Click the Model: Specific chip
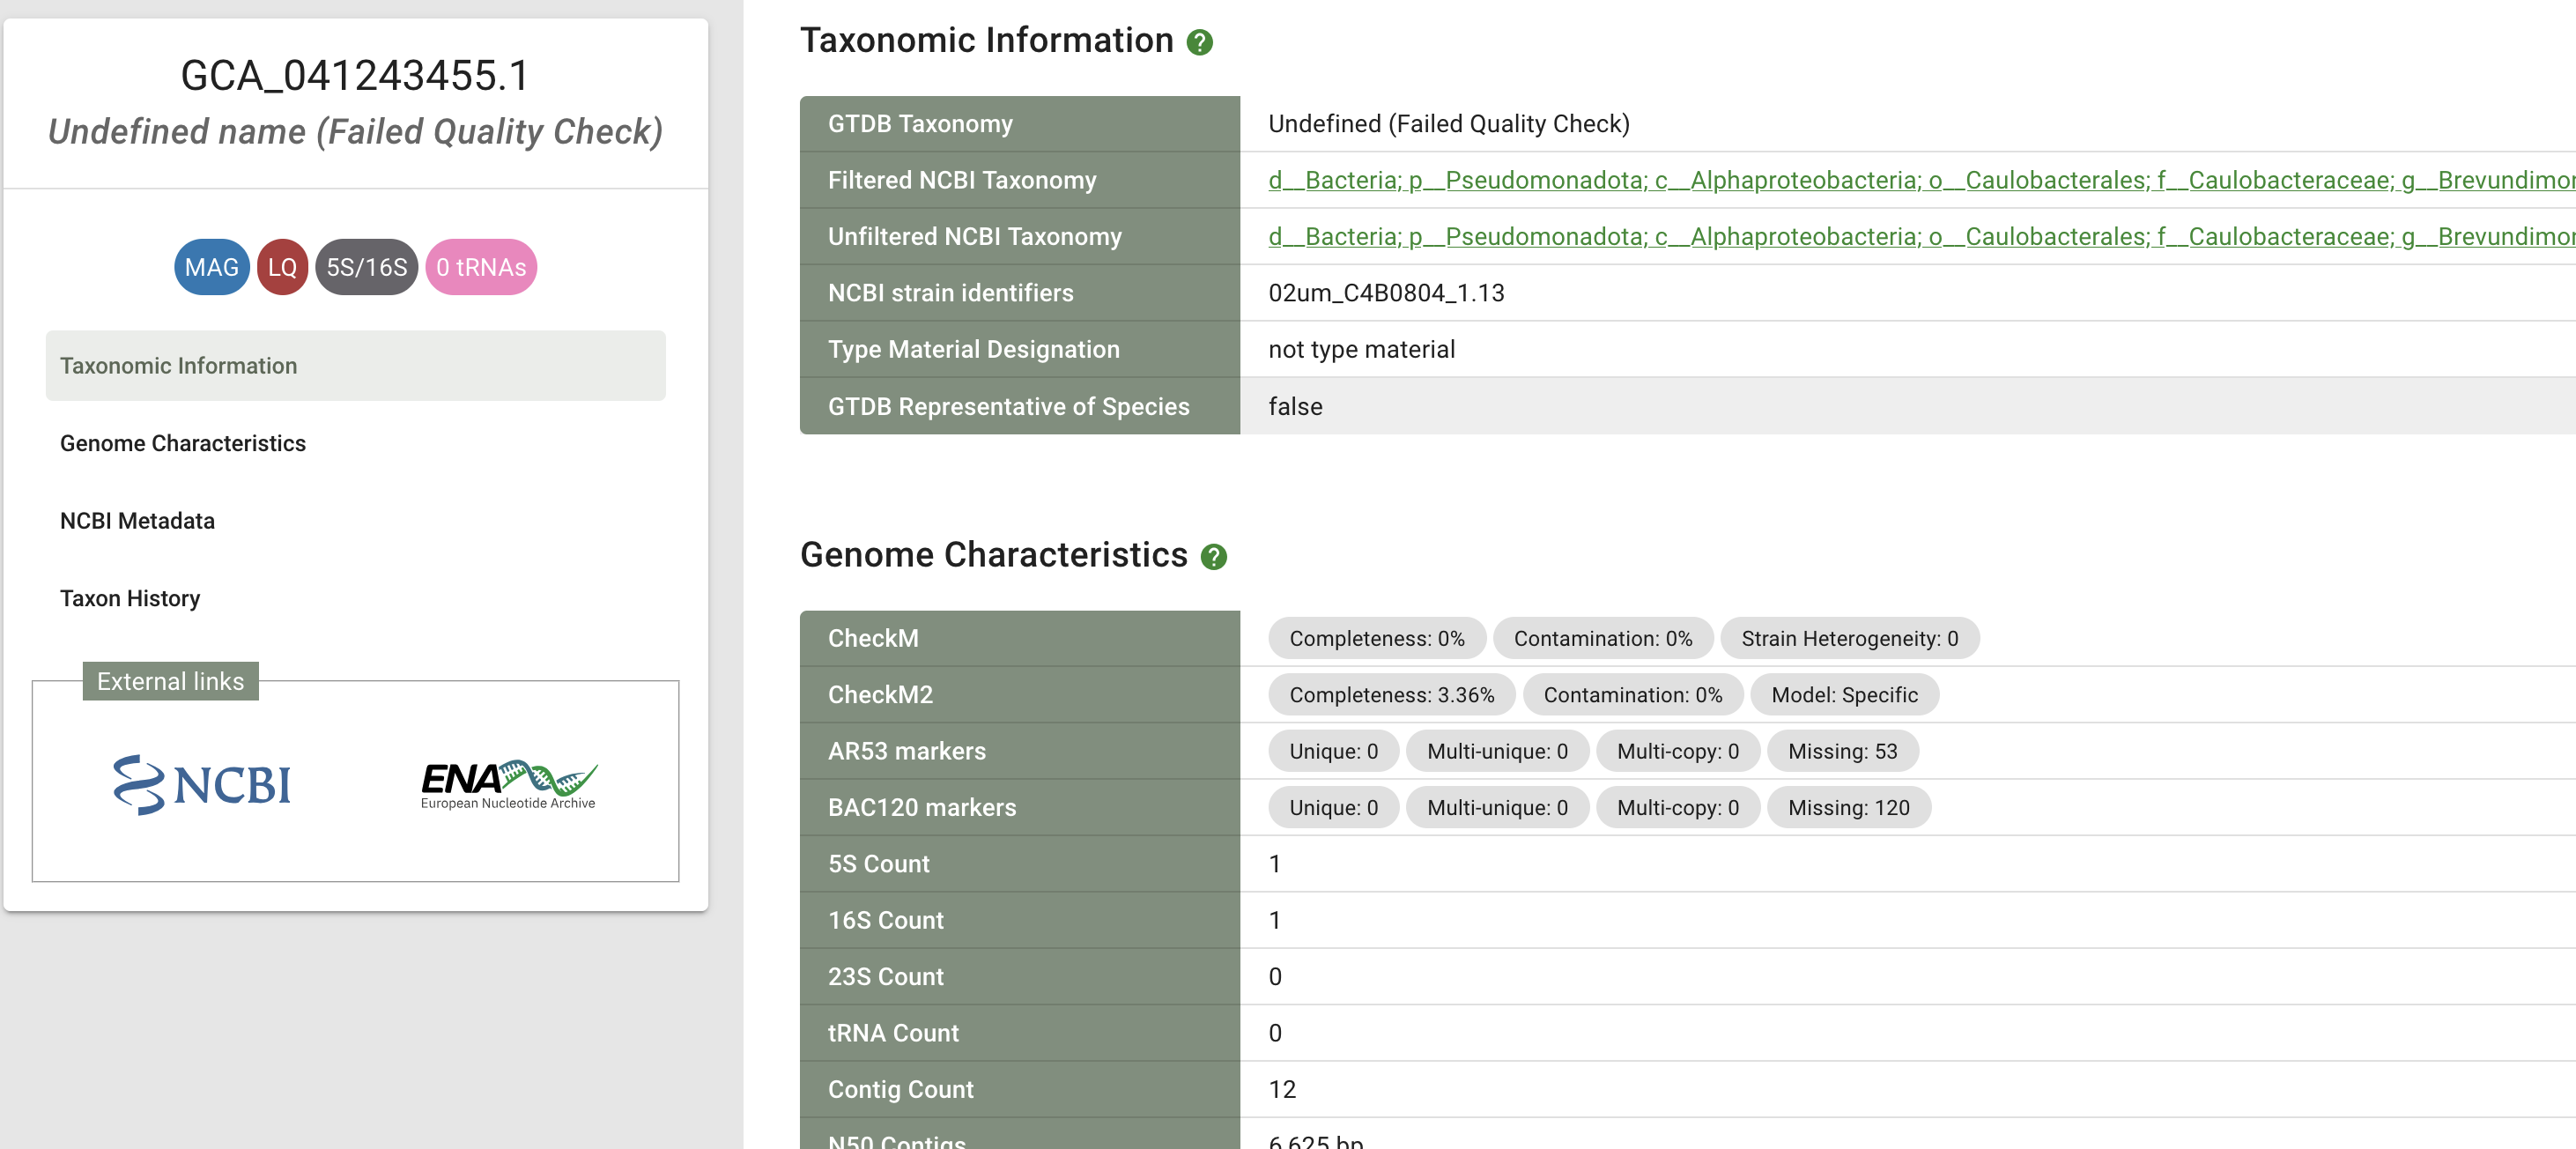 point(1844,695)
